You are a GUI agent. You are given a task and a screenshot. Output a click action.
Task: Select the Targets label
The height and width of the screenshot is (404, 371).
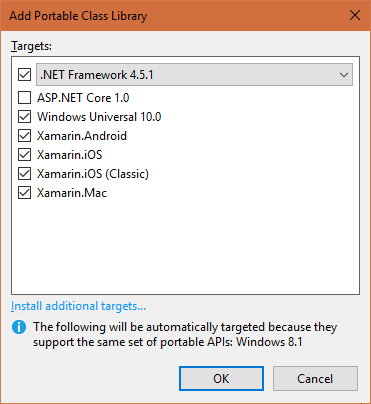[31, 46]
